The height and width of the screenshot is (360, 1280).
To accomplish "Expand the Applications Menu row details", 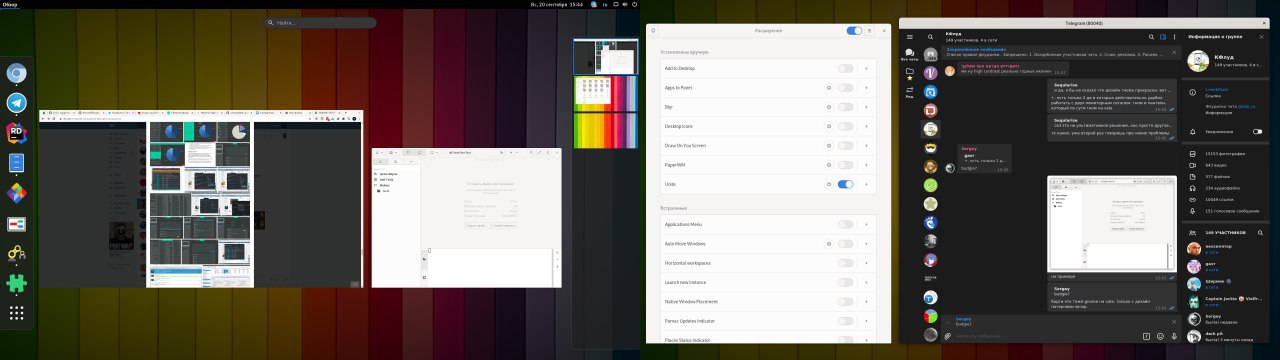I will pos(866,224).
